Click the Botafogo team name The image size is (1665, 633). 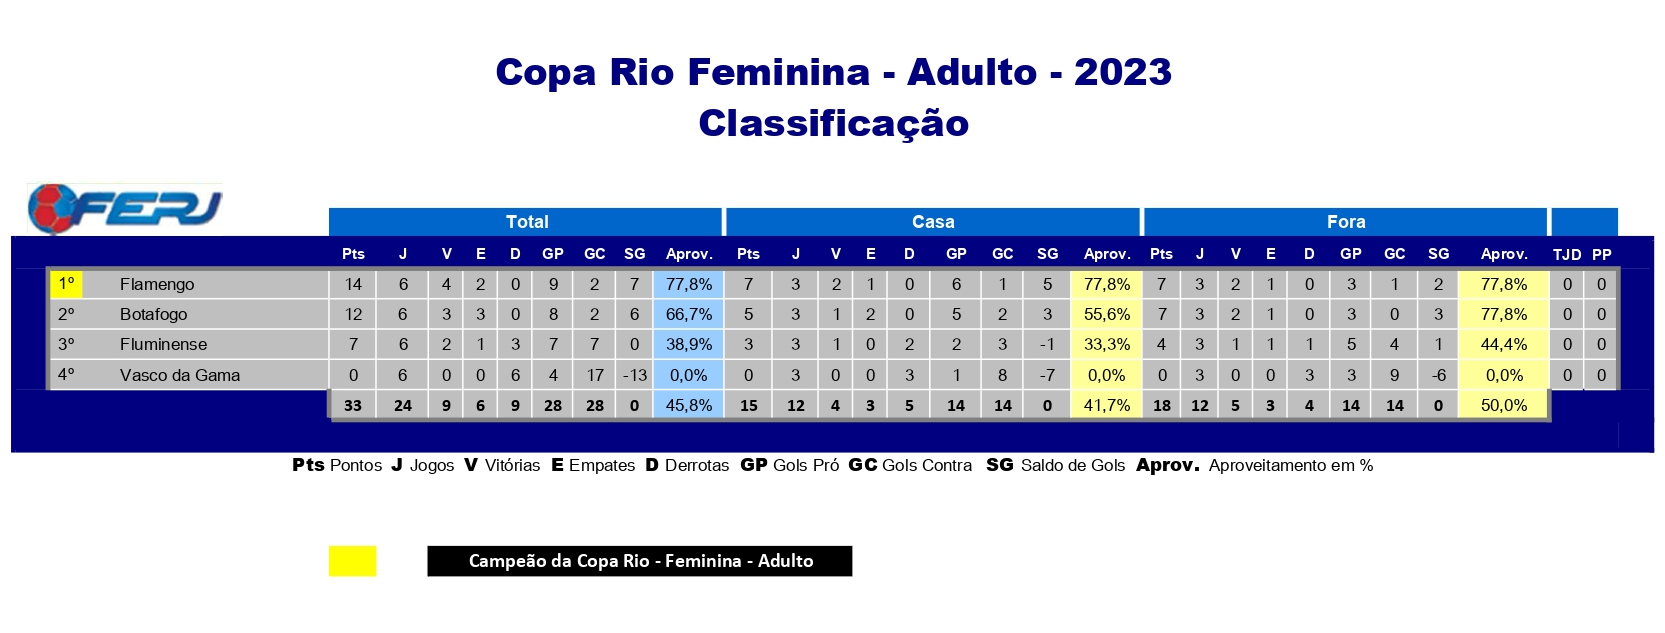(x=153, y=314)
